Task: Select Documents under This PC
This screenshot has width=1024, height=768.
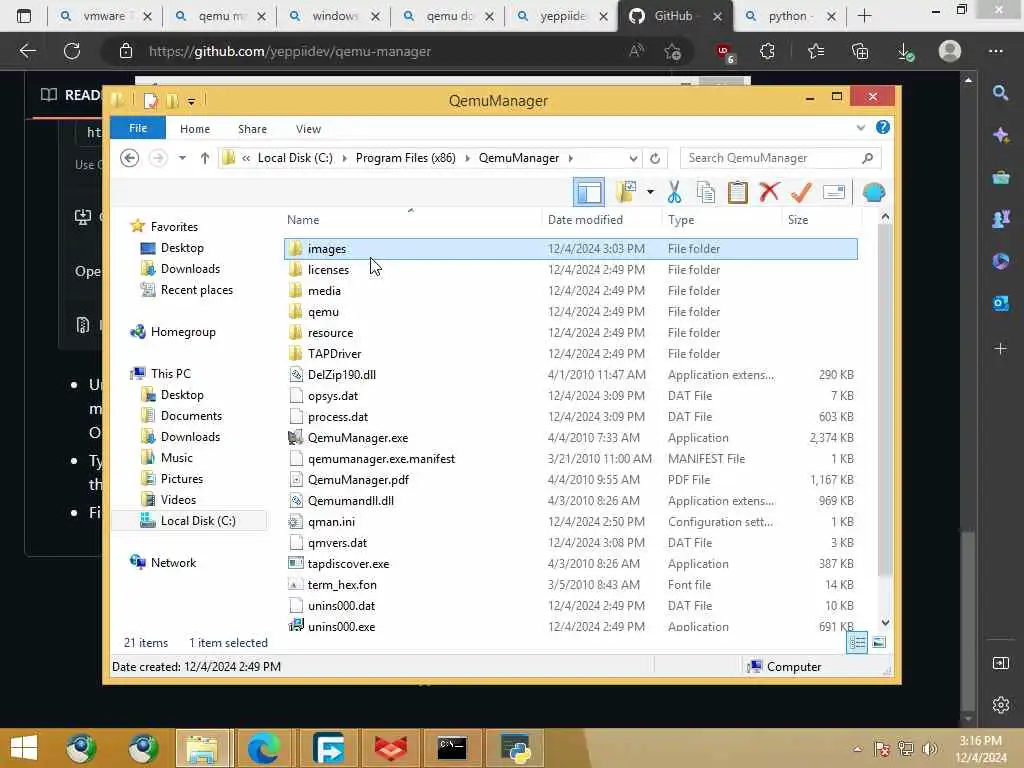Action: pos(182,415)
